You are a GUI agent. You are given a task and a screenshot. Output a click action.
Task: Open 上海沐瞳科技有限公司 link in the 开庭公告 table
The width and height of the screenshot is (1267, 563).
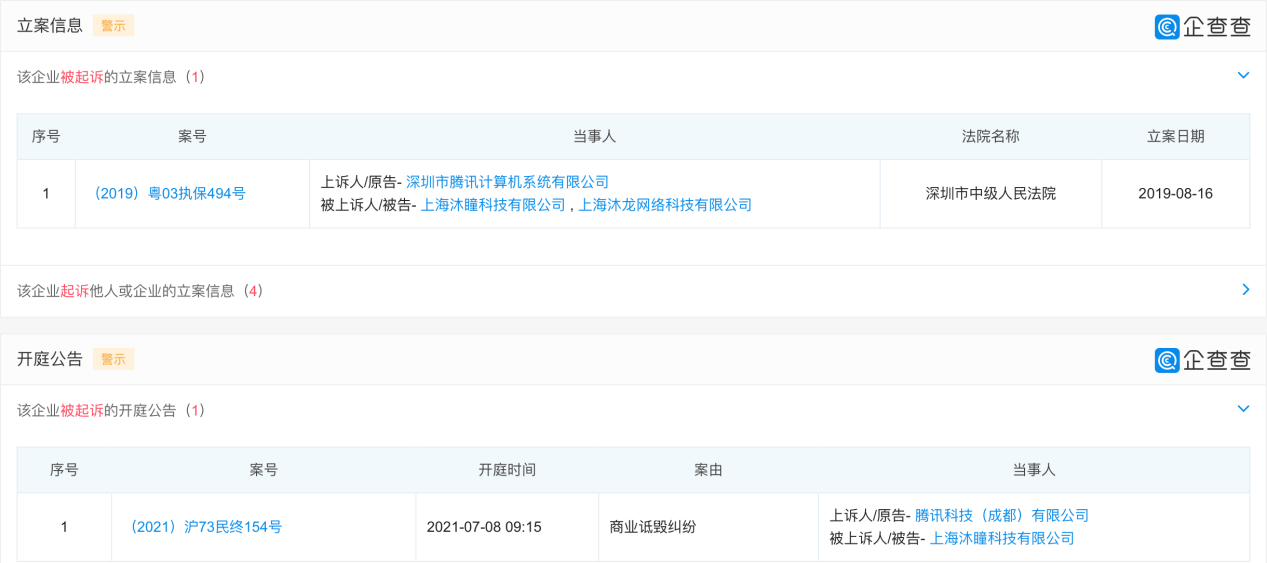pos(1002,539)
